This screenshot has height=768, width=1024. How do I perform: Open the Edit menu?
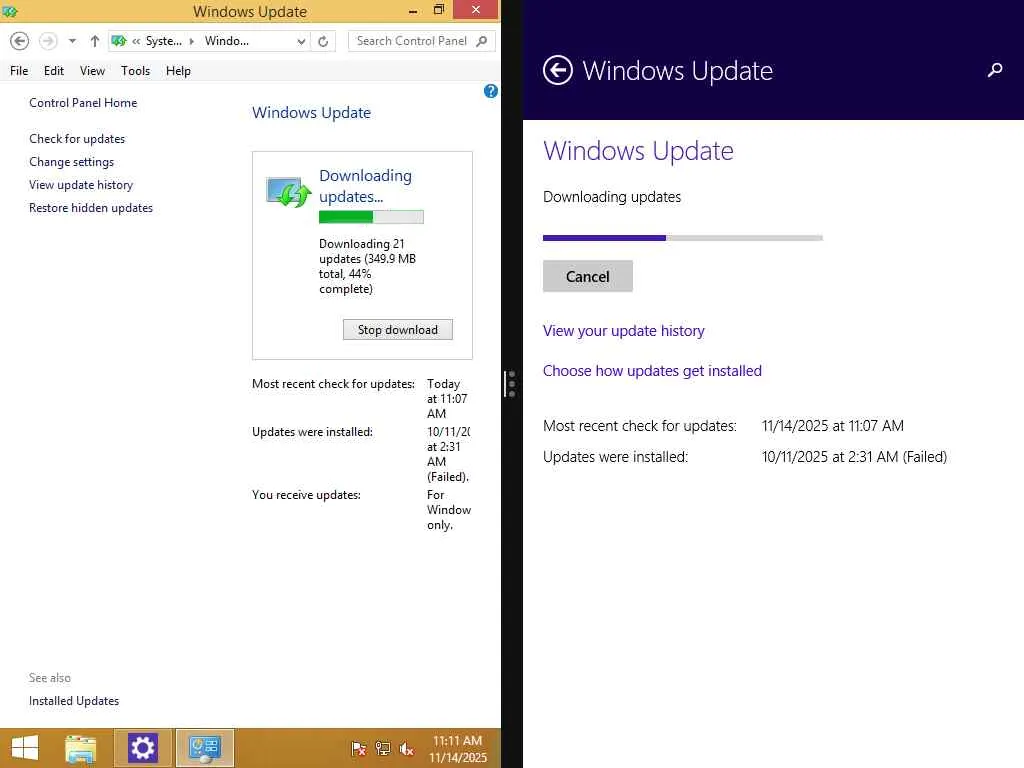[x=54, y=71]
